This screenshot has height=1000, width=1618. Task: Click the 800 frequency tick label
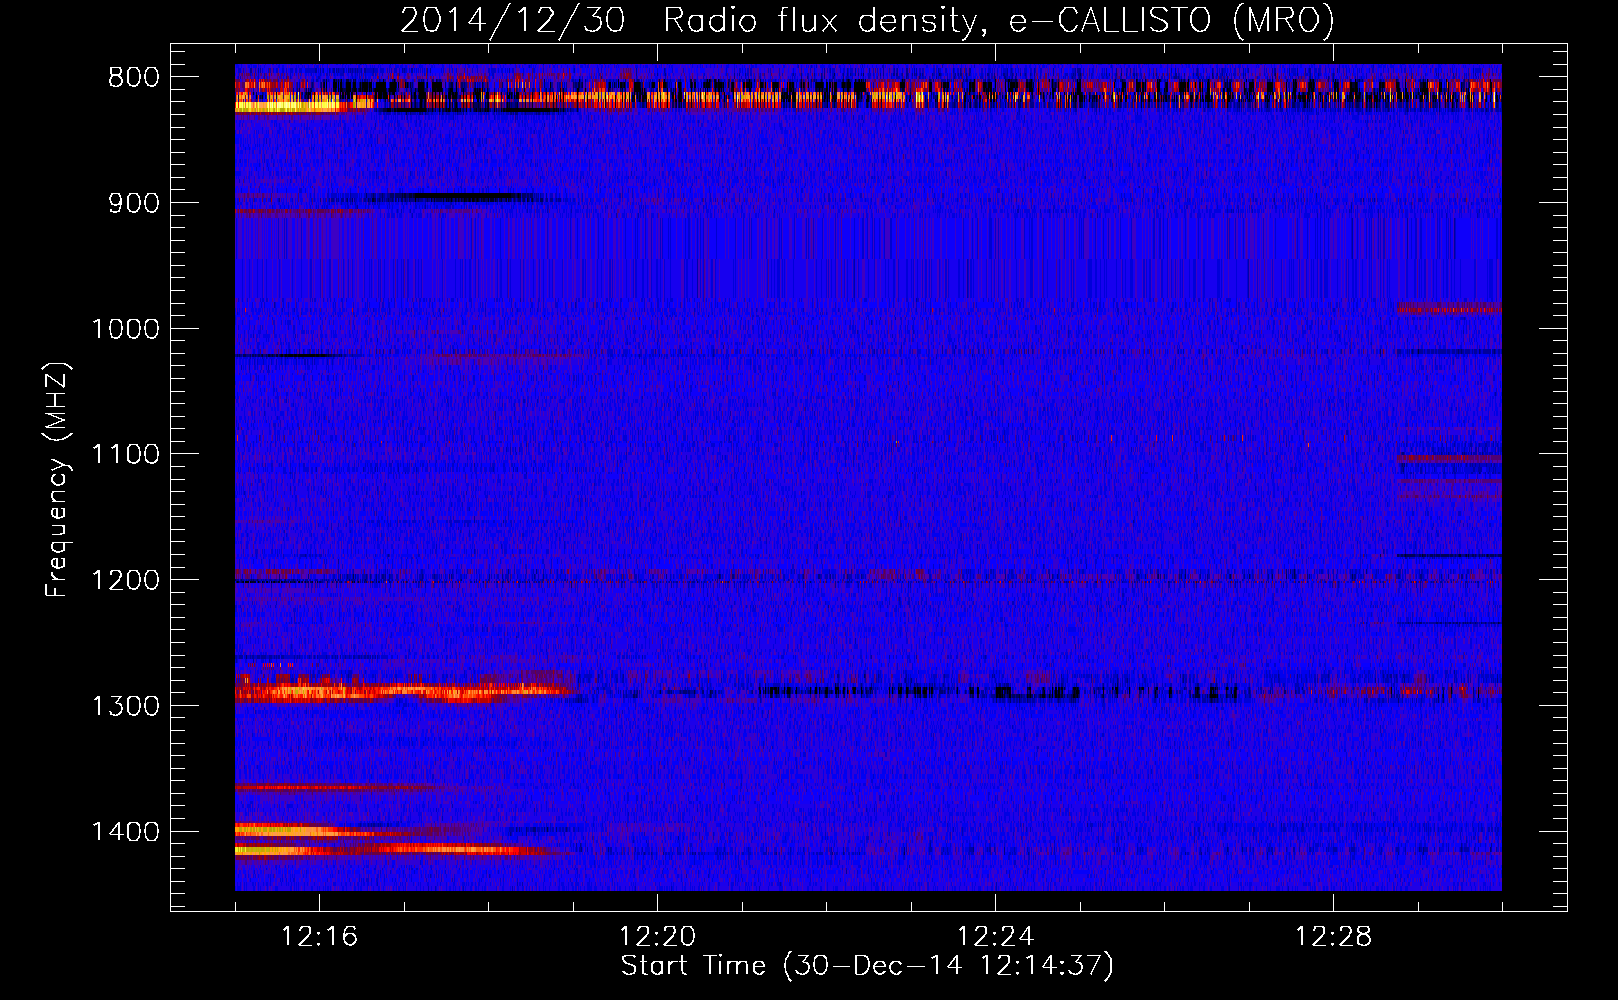point(134,78)
